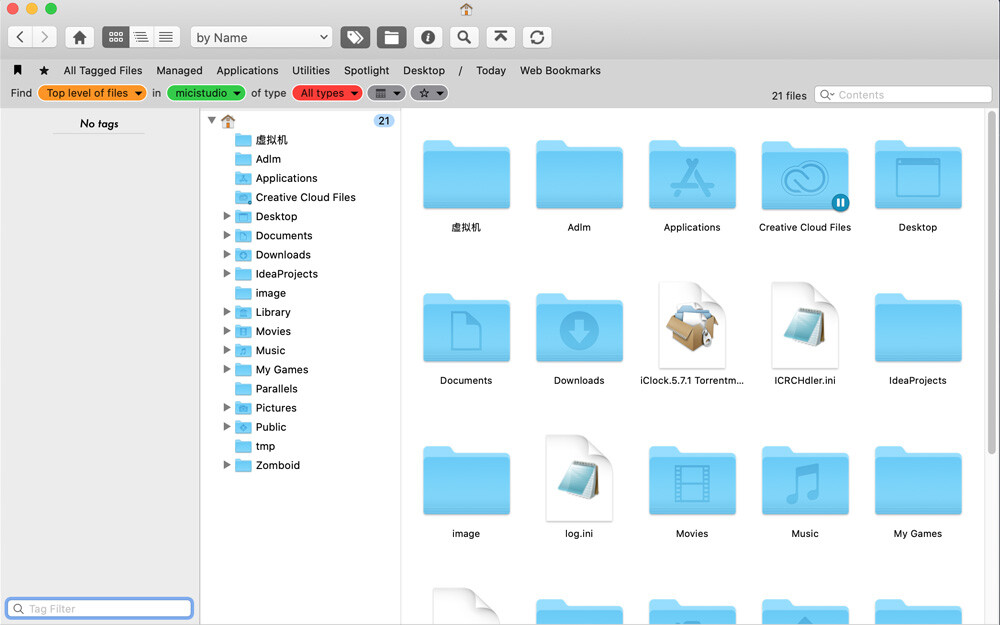
Task: Select Creative Cloud Files folder icon in grid
Action: click(x=805, y=175)
